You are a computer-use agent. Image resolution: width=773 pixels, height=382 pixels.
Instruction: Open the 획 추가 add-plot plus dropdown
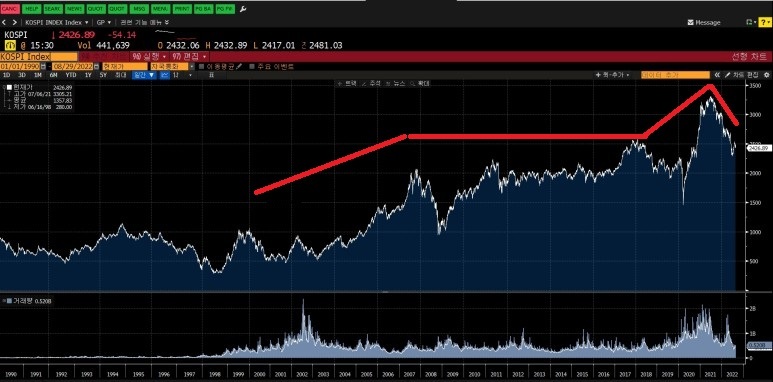coord(613,75)
